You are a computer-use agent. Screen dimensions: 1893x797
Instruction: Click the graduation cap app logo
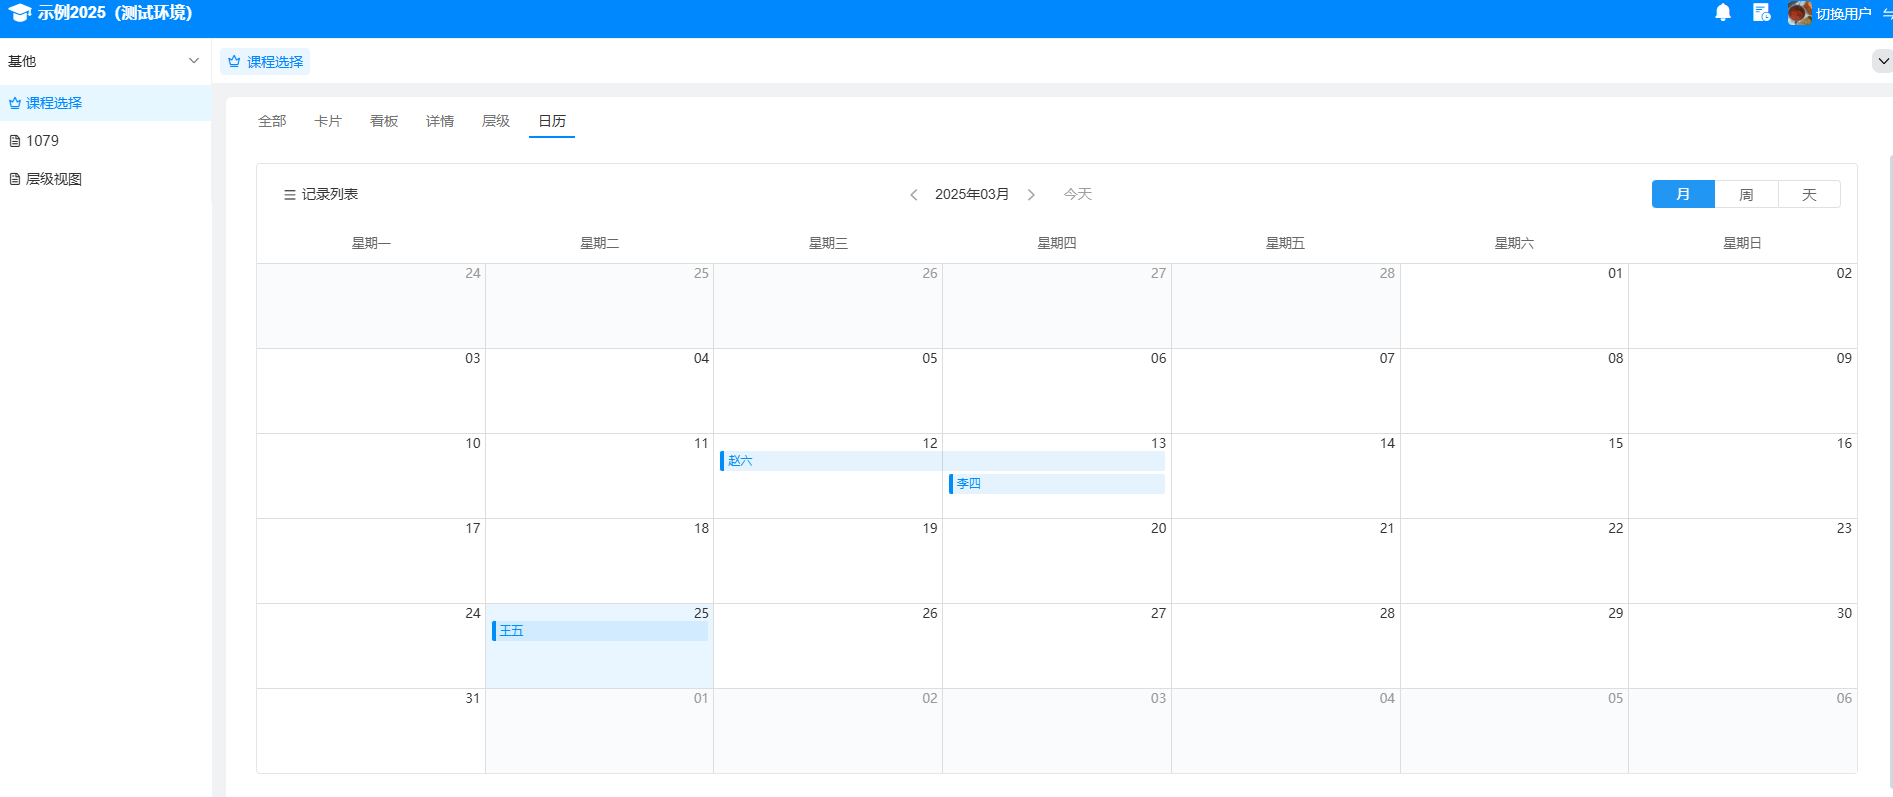coord(19,13)
